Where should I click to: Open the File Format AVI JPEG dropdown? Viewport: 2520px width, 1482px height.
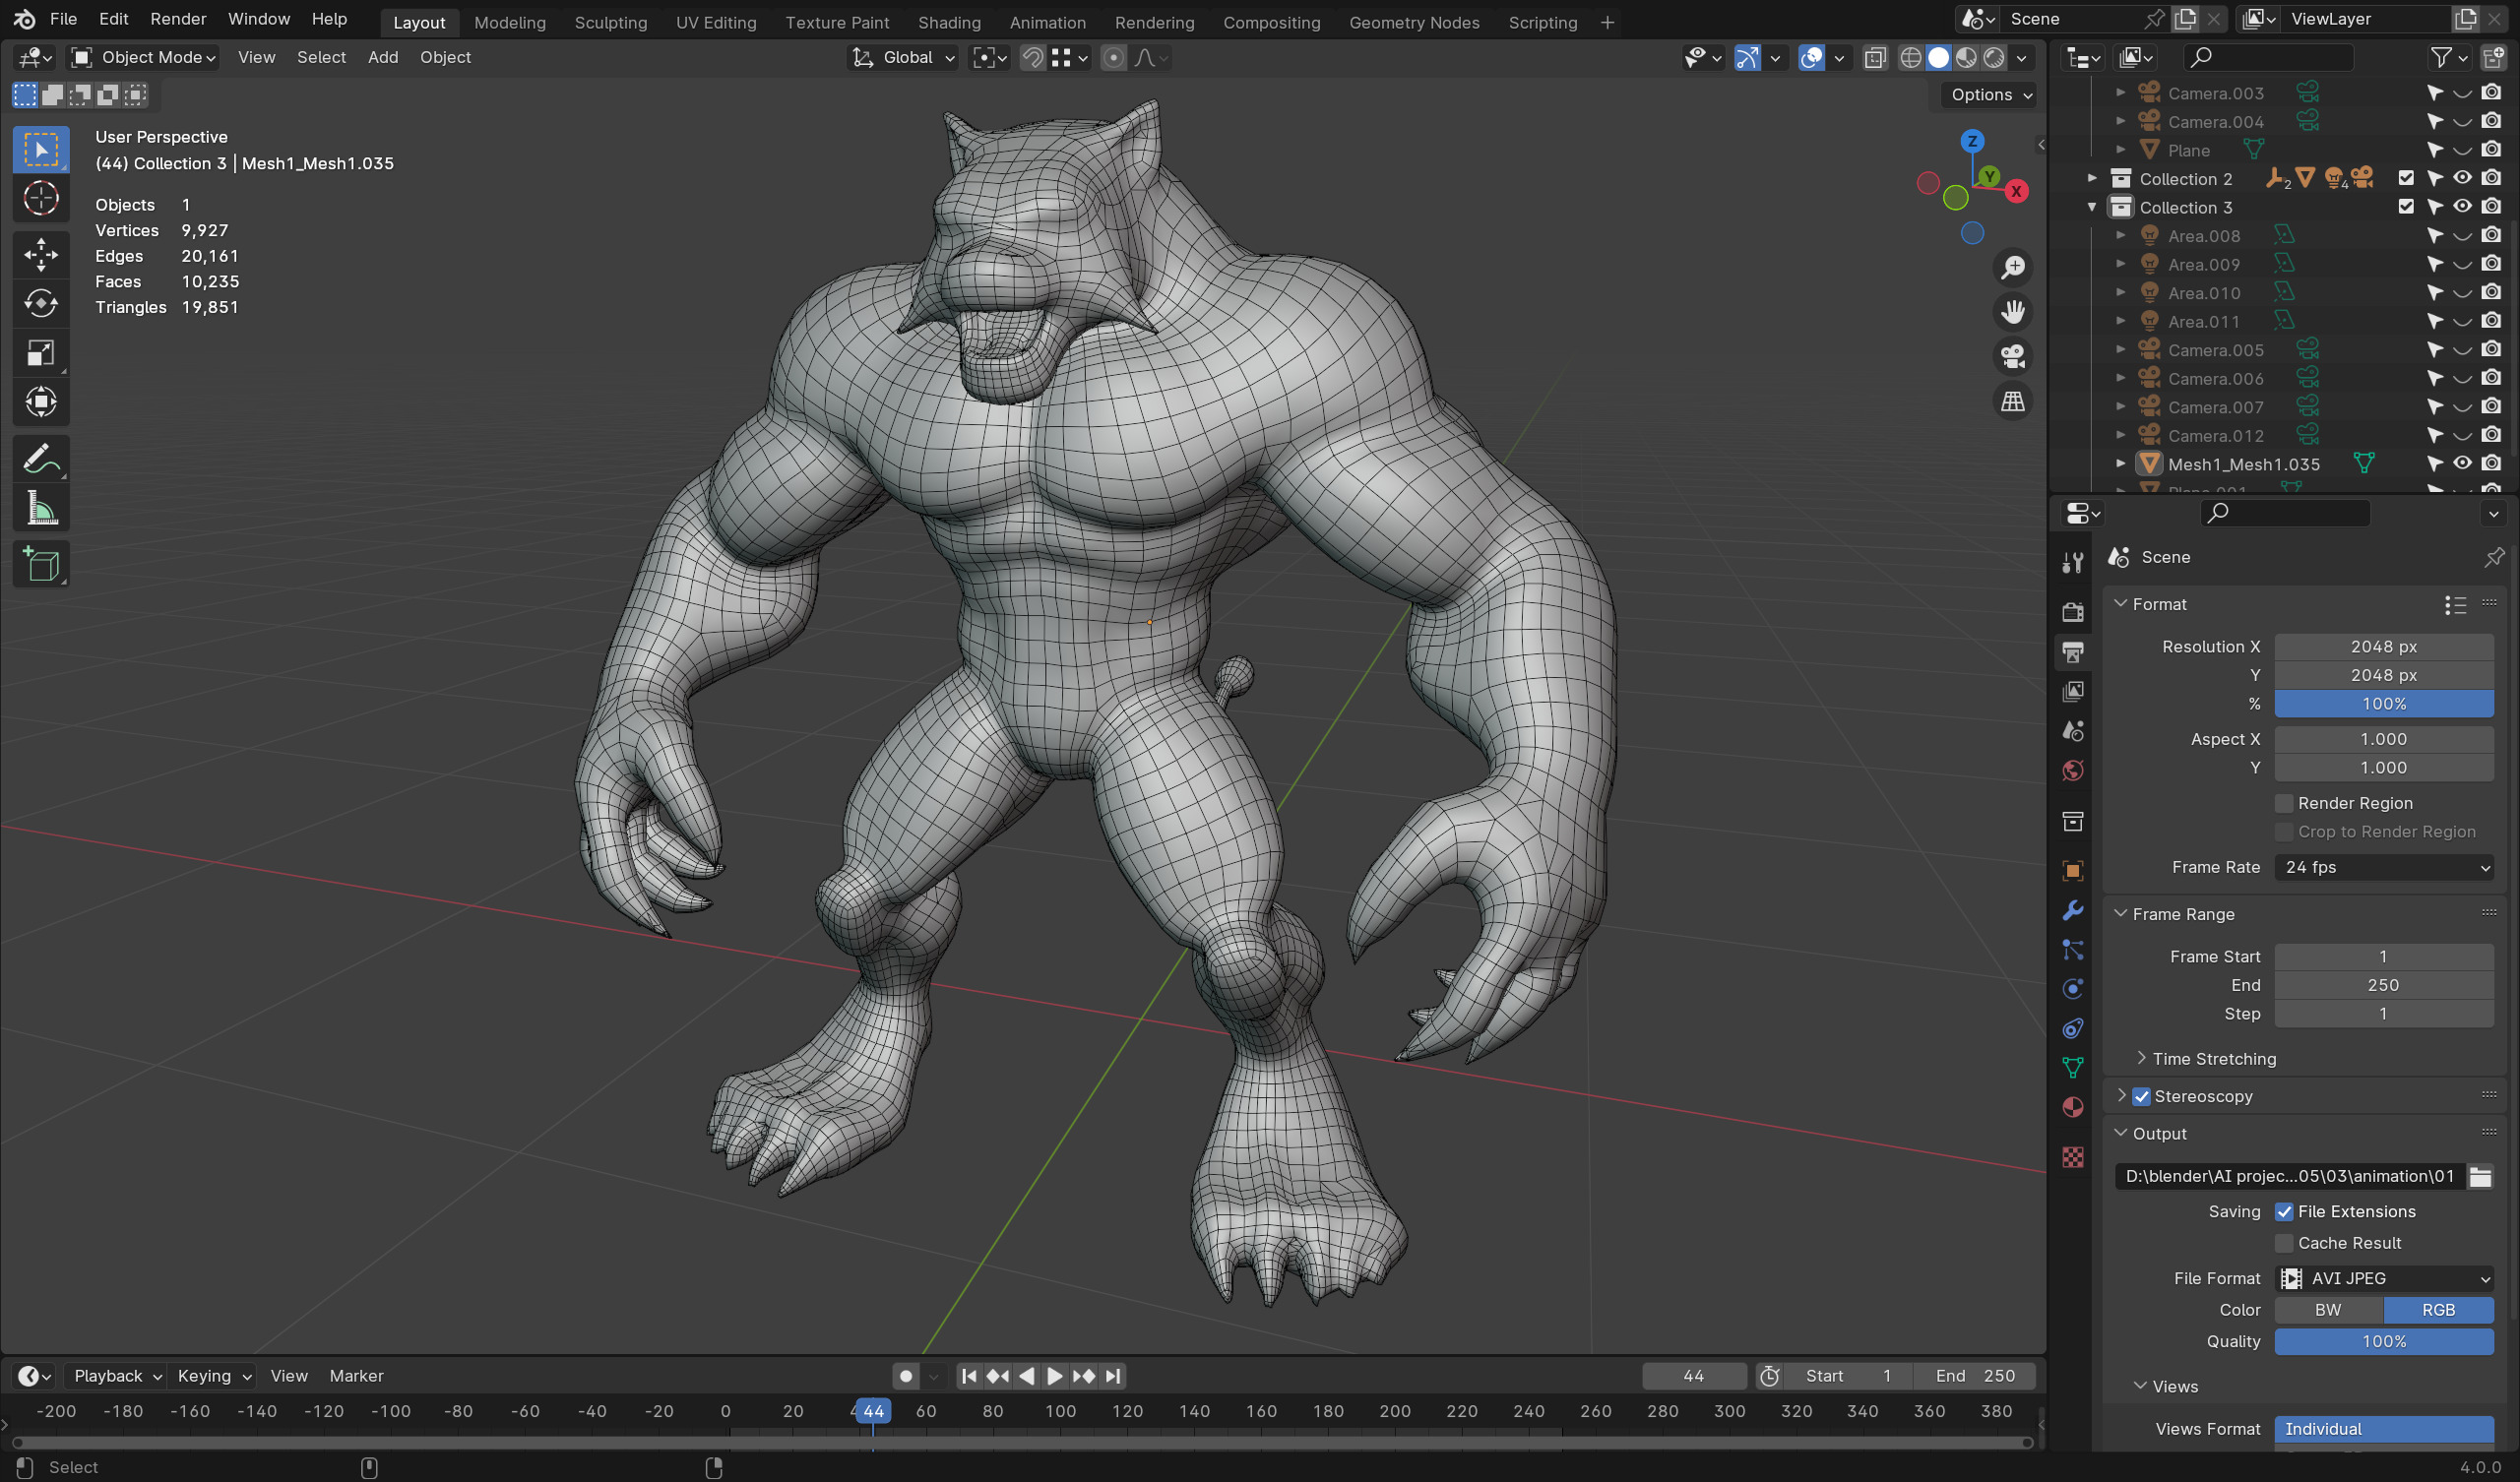[x=2384, y=1278]
